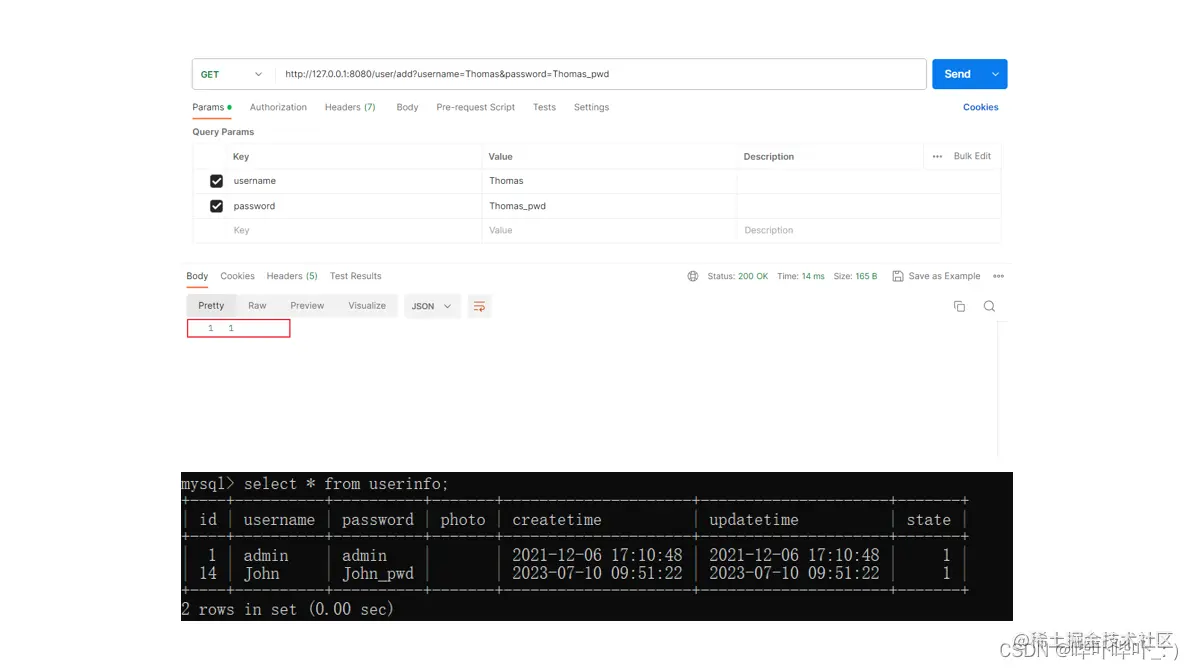Open the GET method dropdown

[x=231, y=75]
